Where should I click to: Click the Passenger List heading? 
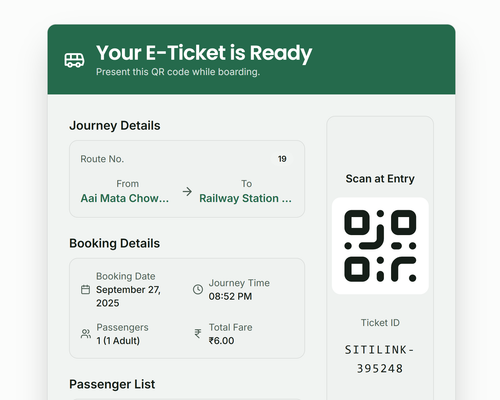point(112,384)
